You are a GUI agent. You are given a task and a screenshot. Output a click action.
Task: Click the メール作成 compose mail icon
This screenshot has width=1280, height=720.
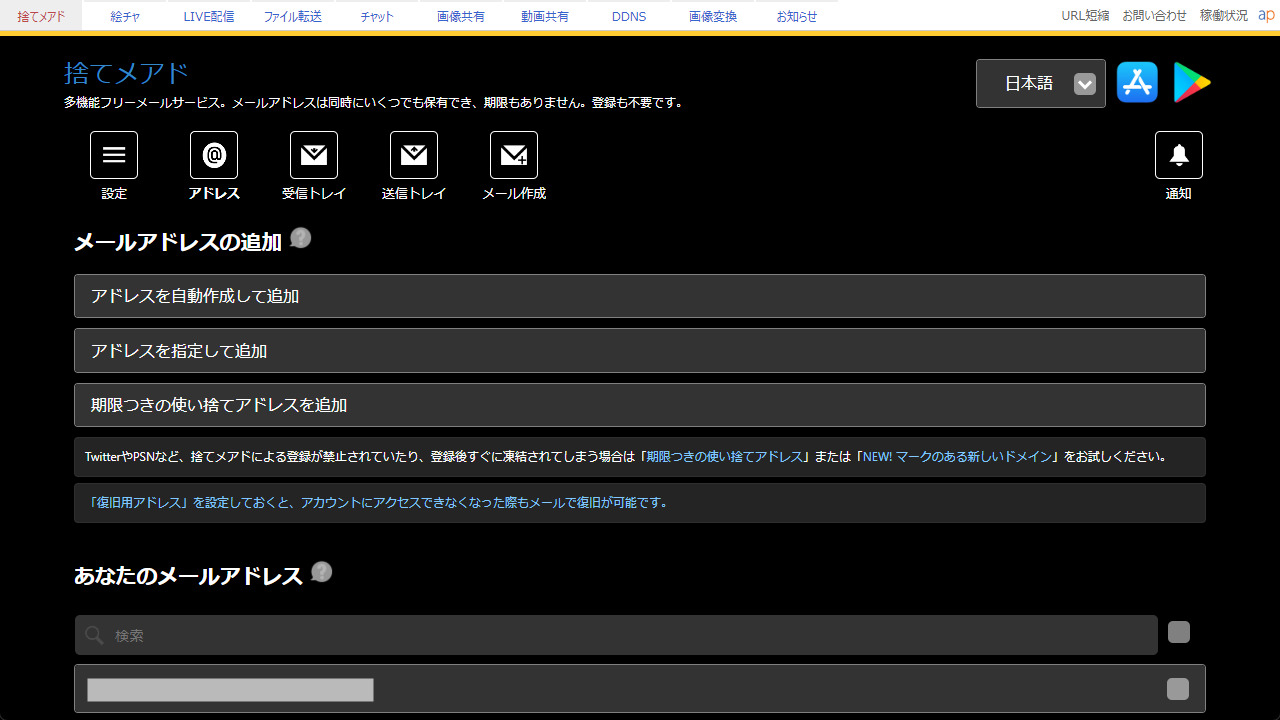(x=514, y=155)
